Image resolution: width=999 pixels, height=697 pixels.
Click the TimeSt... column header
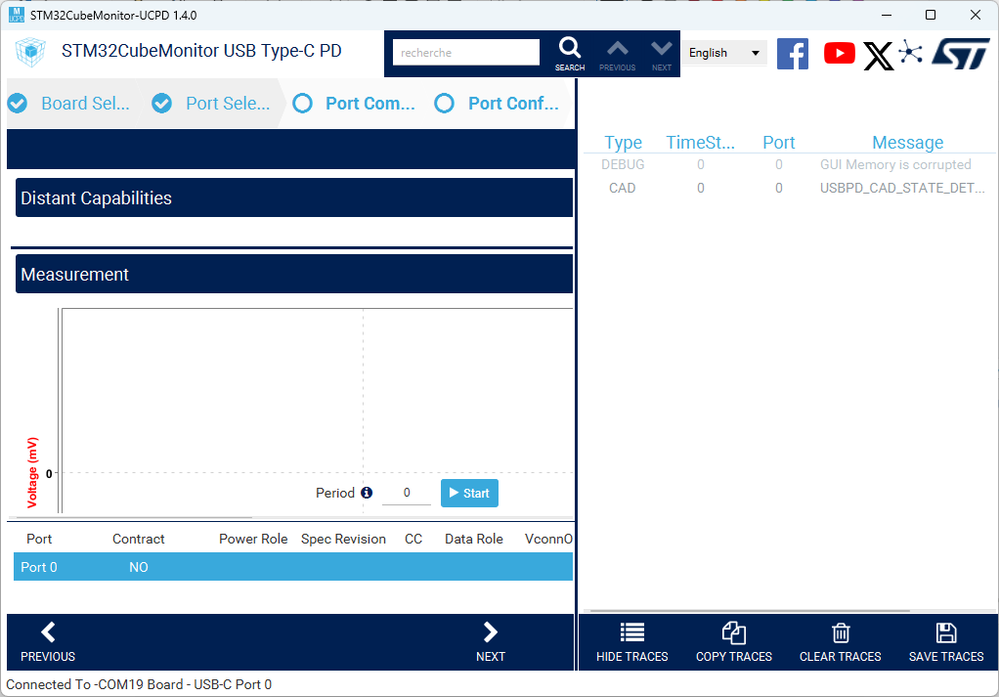(700, 142)
